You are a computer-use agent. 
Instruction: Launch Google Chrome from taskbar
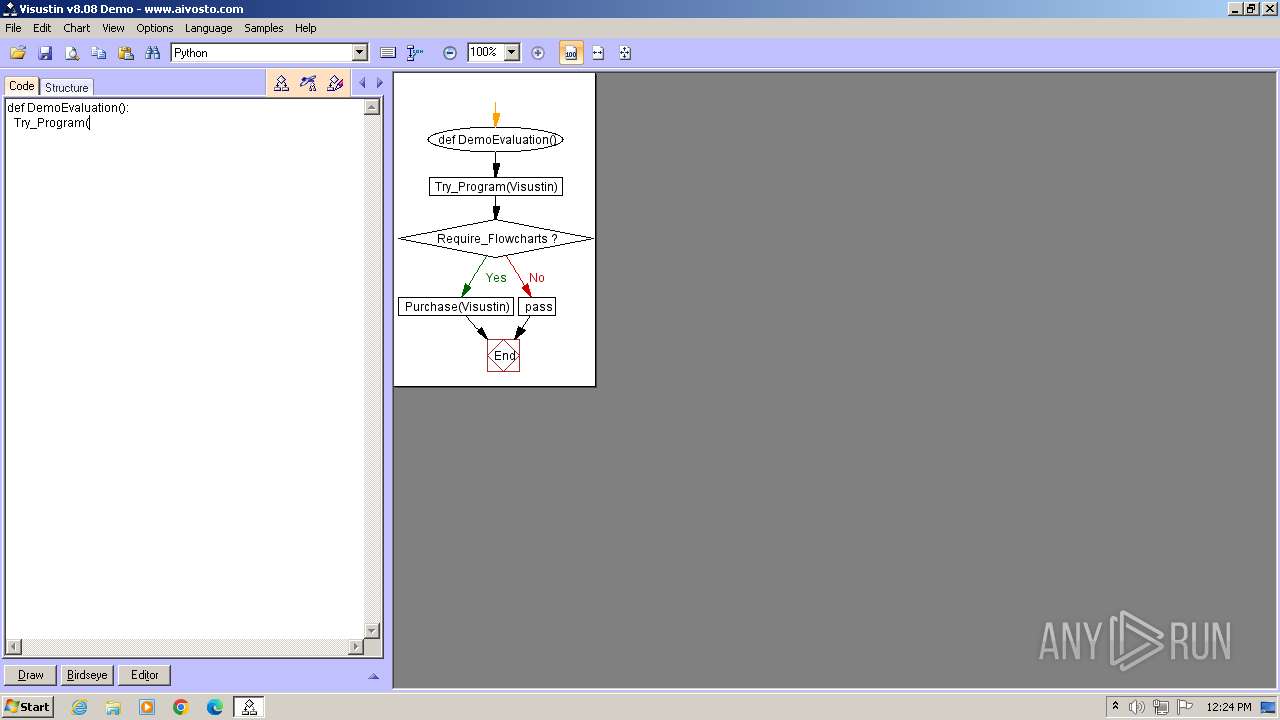[181, 707]
